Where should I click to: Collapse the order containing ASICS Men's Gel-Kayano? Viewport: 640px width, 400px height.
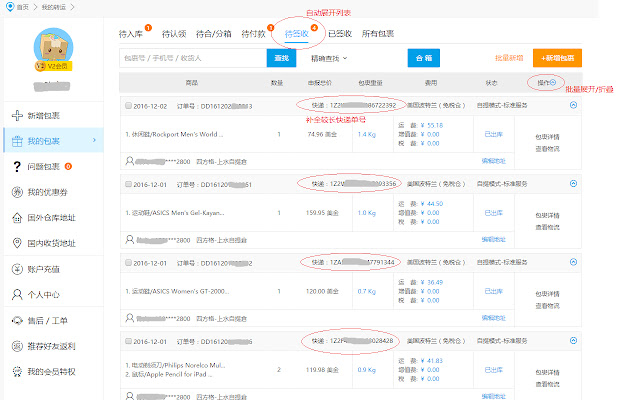[x=573, y=183]
